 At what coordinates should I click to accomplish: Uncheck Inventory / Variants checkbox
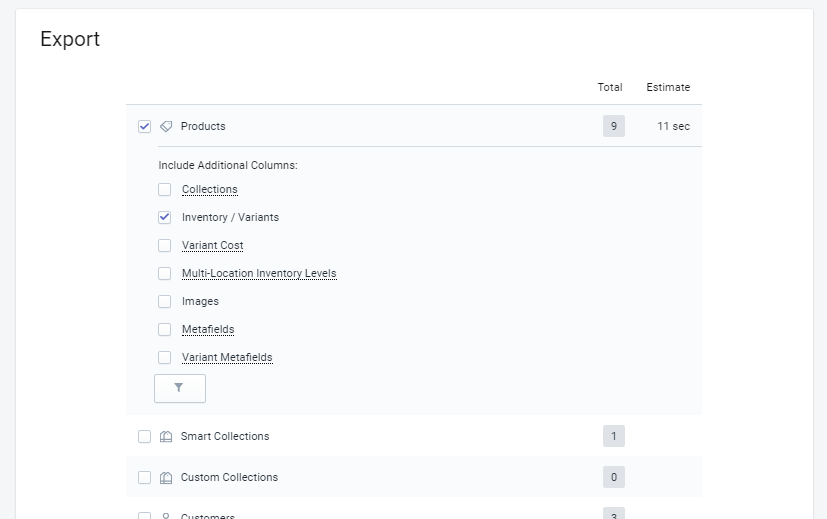(x=165, y=218)
